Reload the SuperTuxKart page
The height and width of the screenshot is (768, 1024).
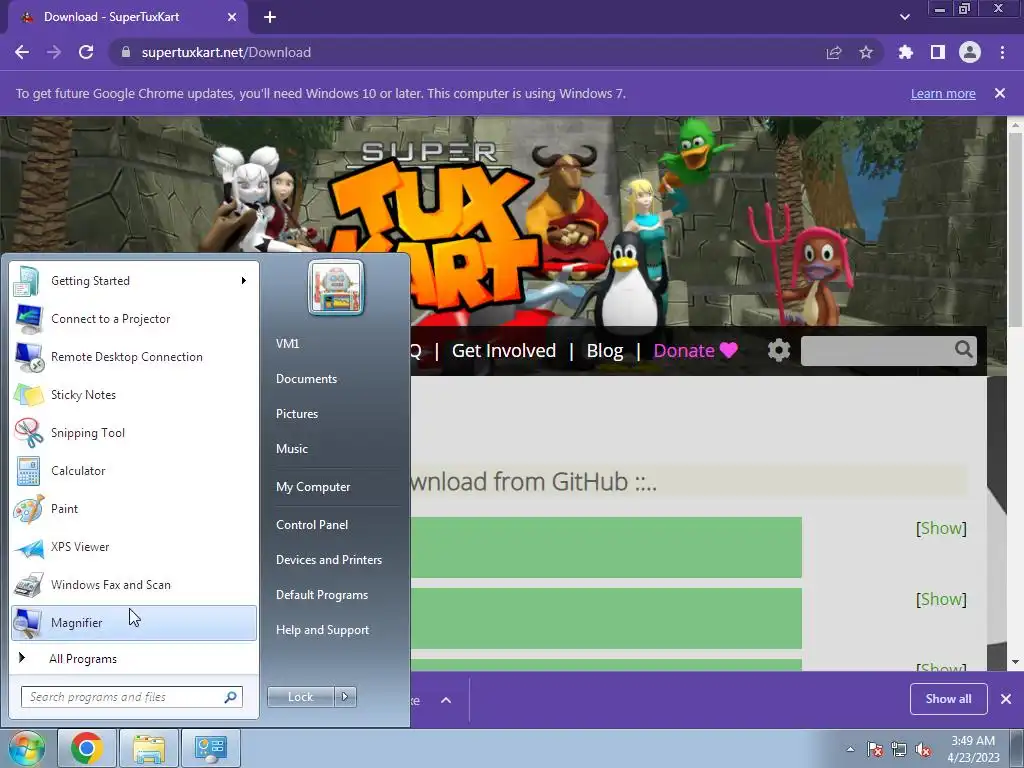[x=86, y=52]
